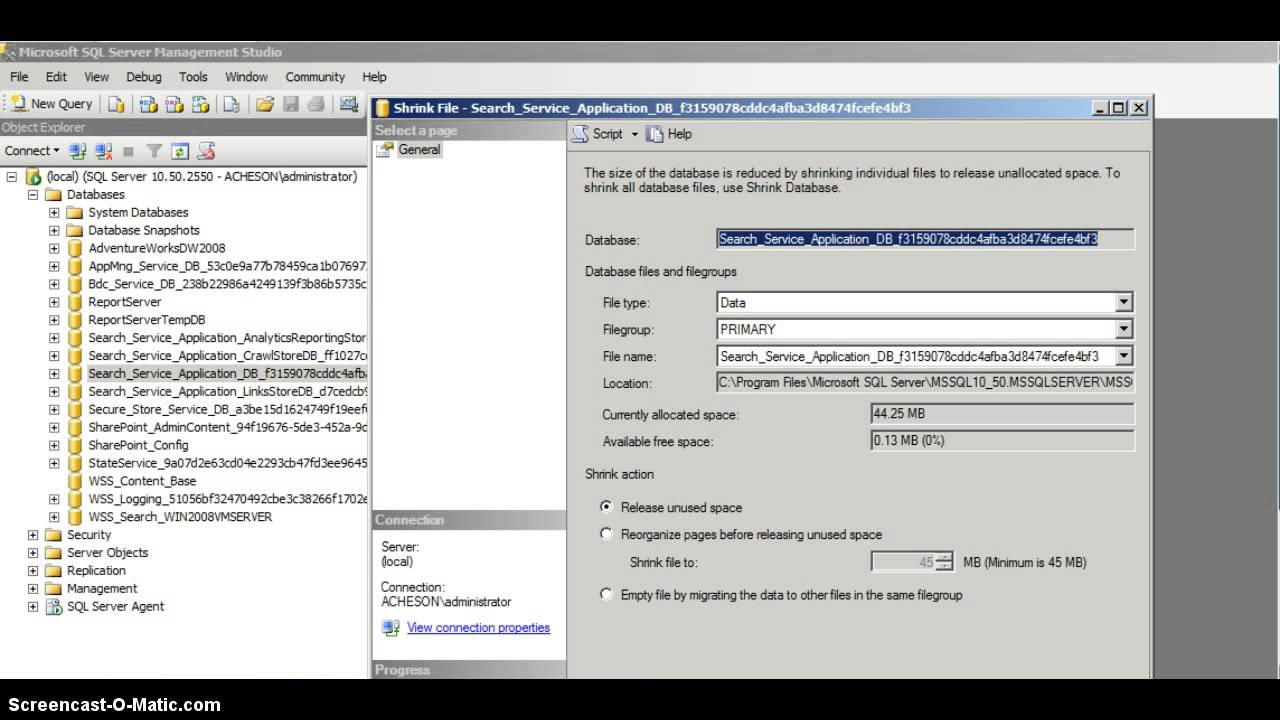Image resolution: width=1280 pixels, height=720 pixels.
Task: Collapse the Databases tree node
Action: click(33, 195)
